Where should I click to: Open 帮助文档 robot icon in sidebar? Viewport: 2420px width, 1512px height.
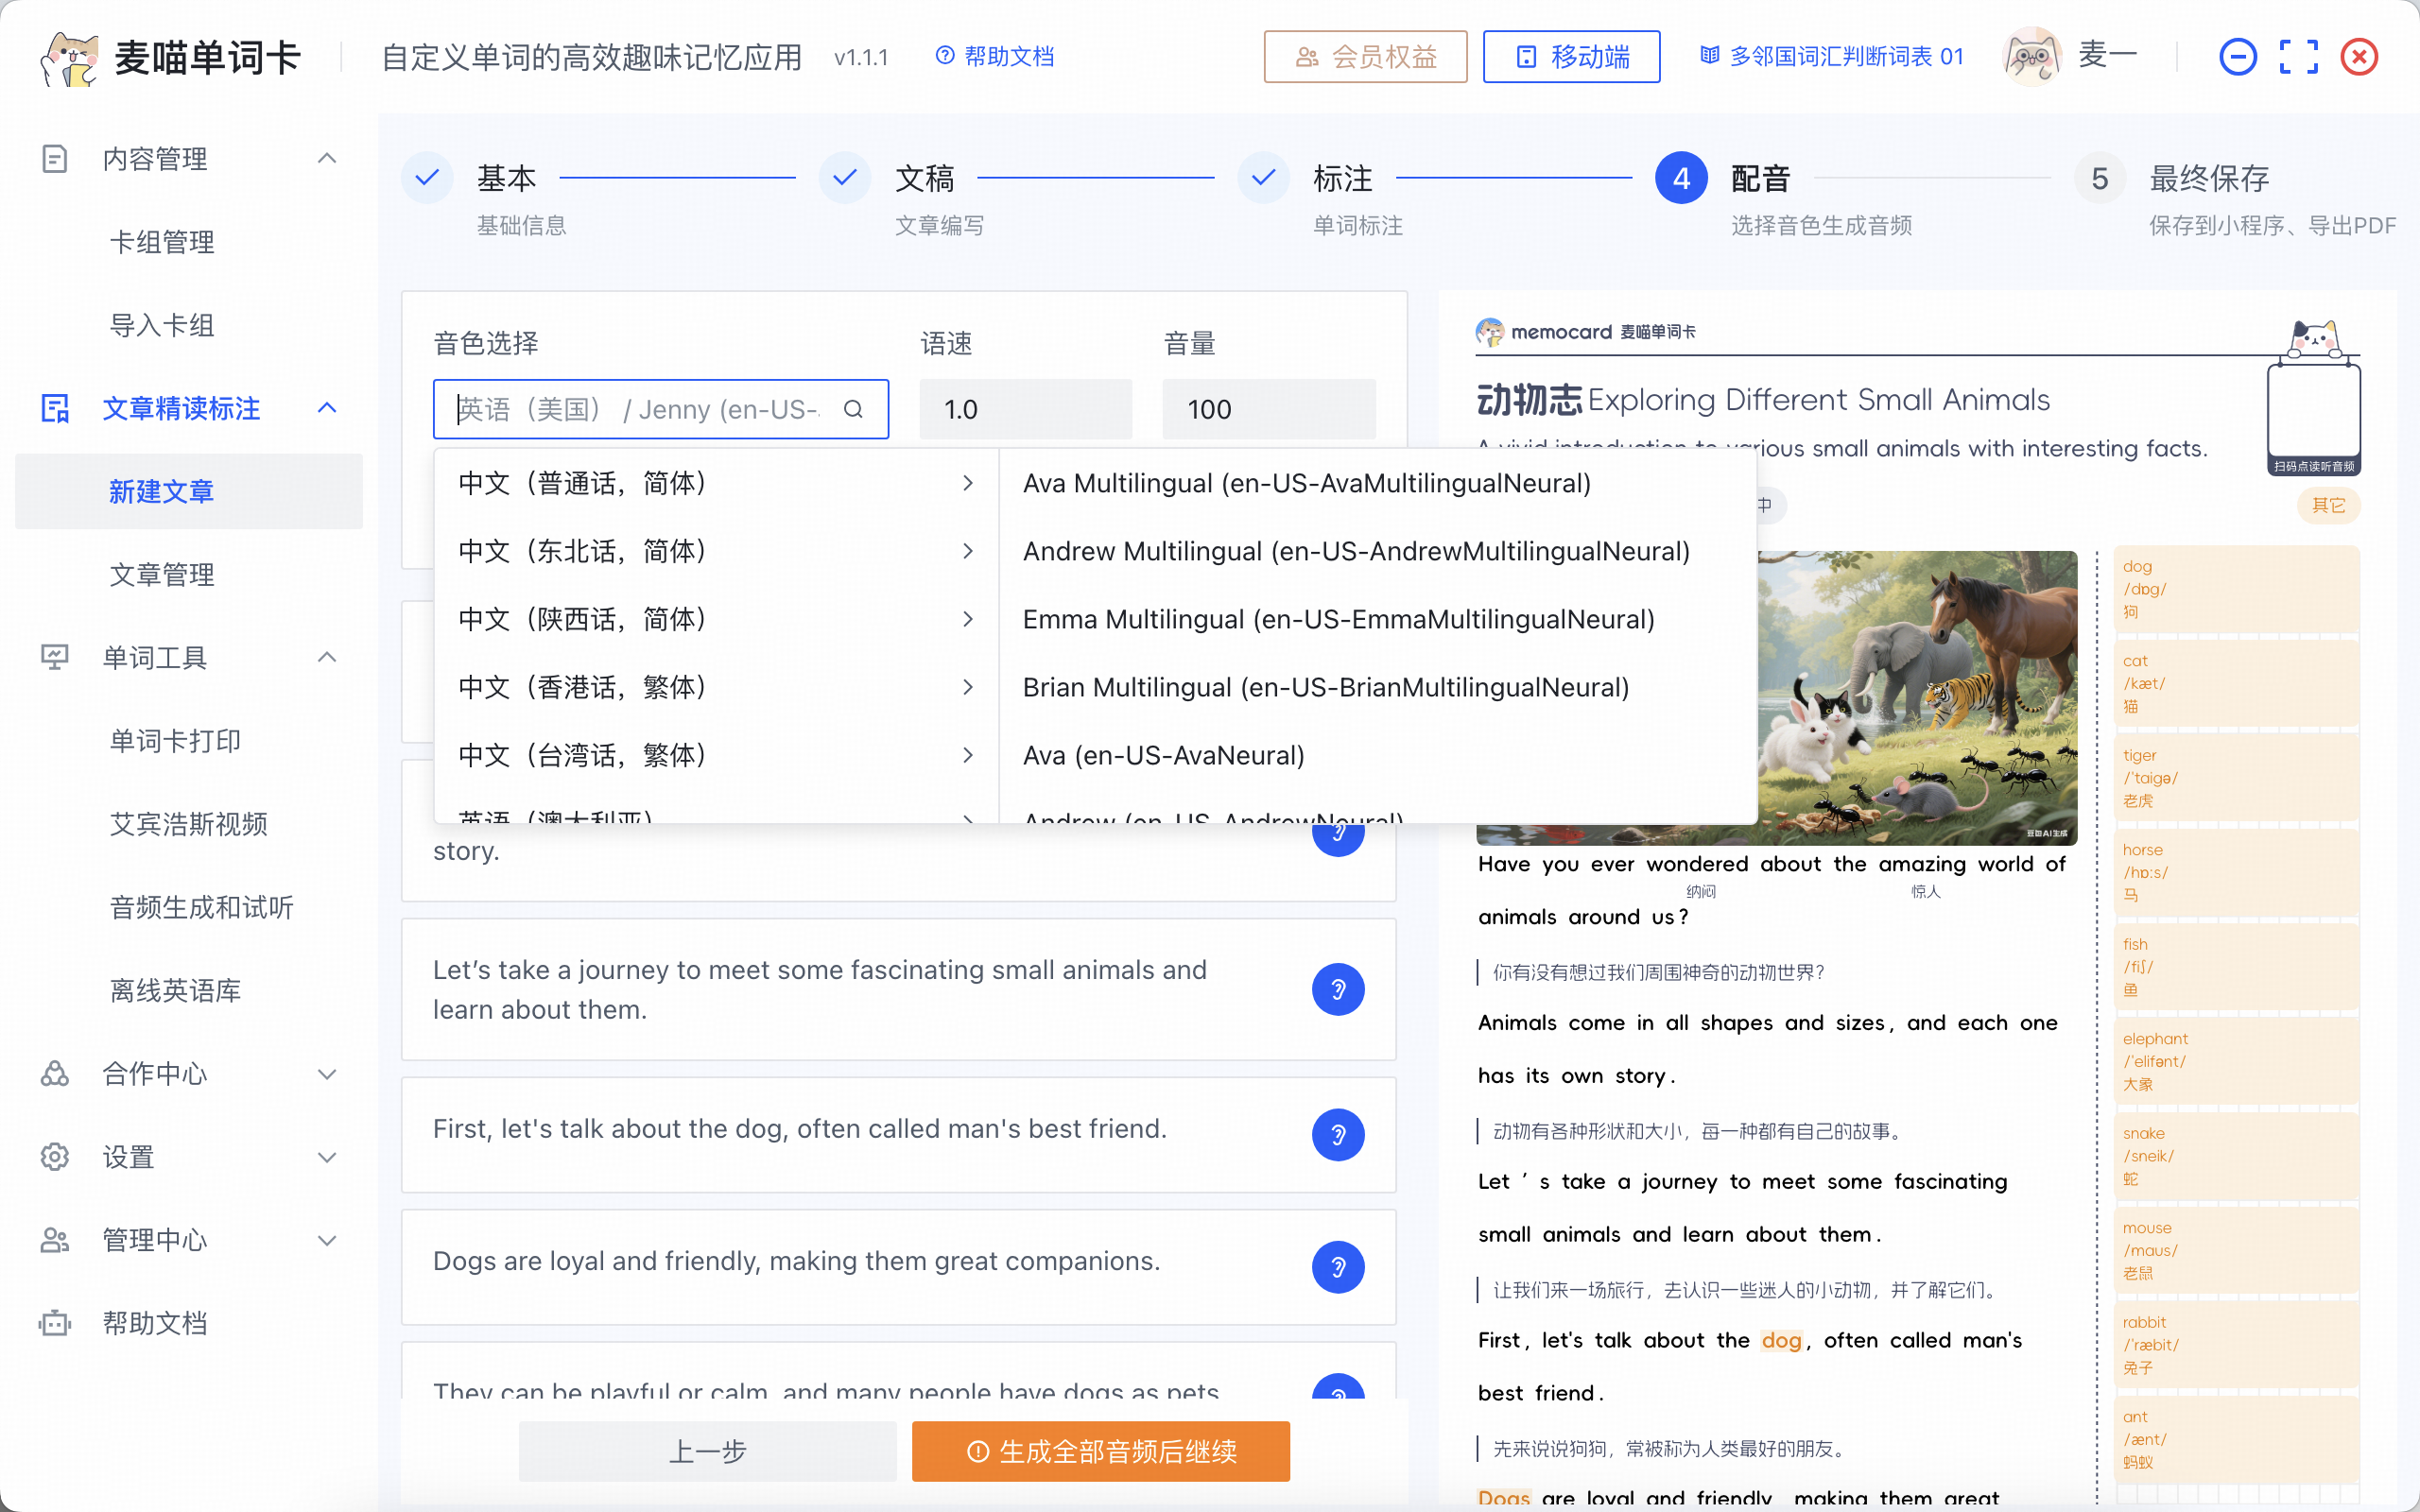coord(55,1323)
